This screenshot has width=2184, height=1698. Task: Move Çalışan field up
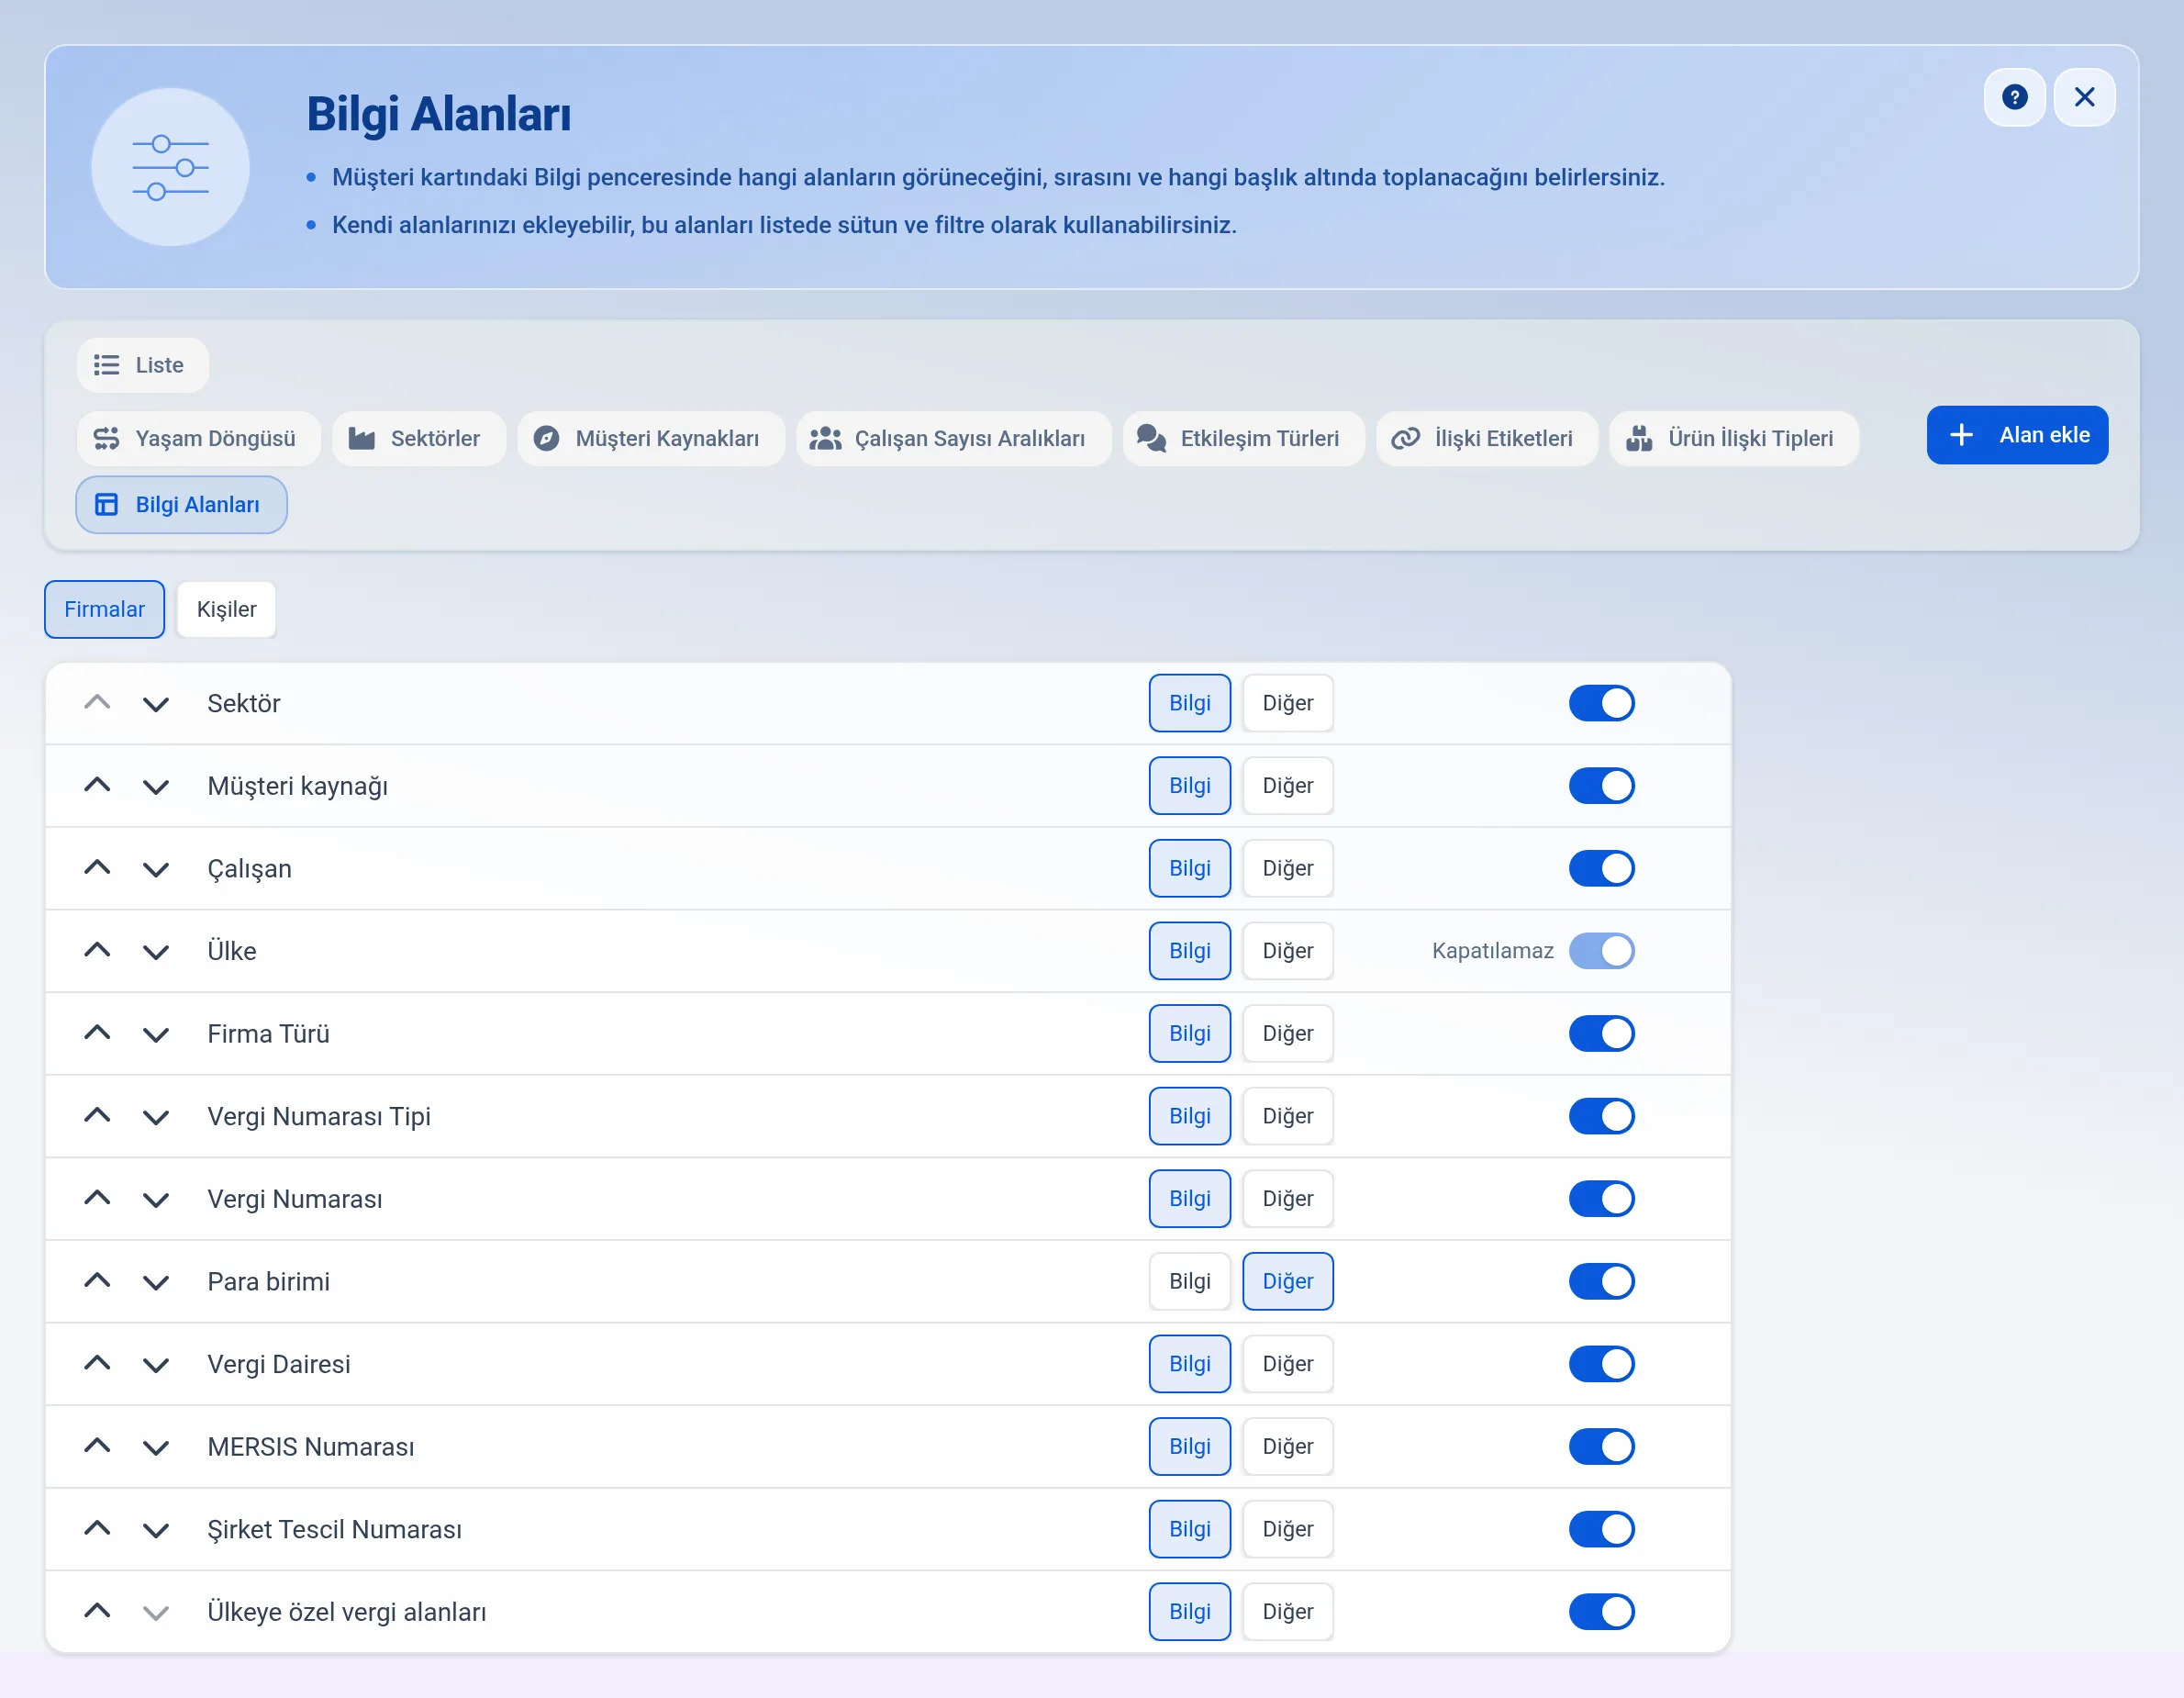(97, 868)
